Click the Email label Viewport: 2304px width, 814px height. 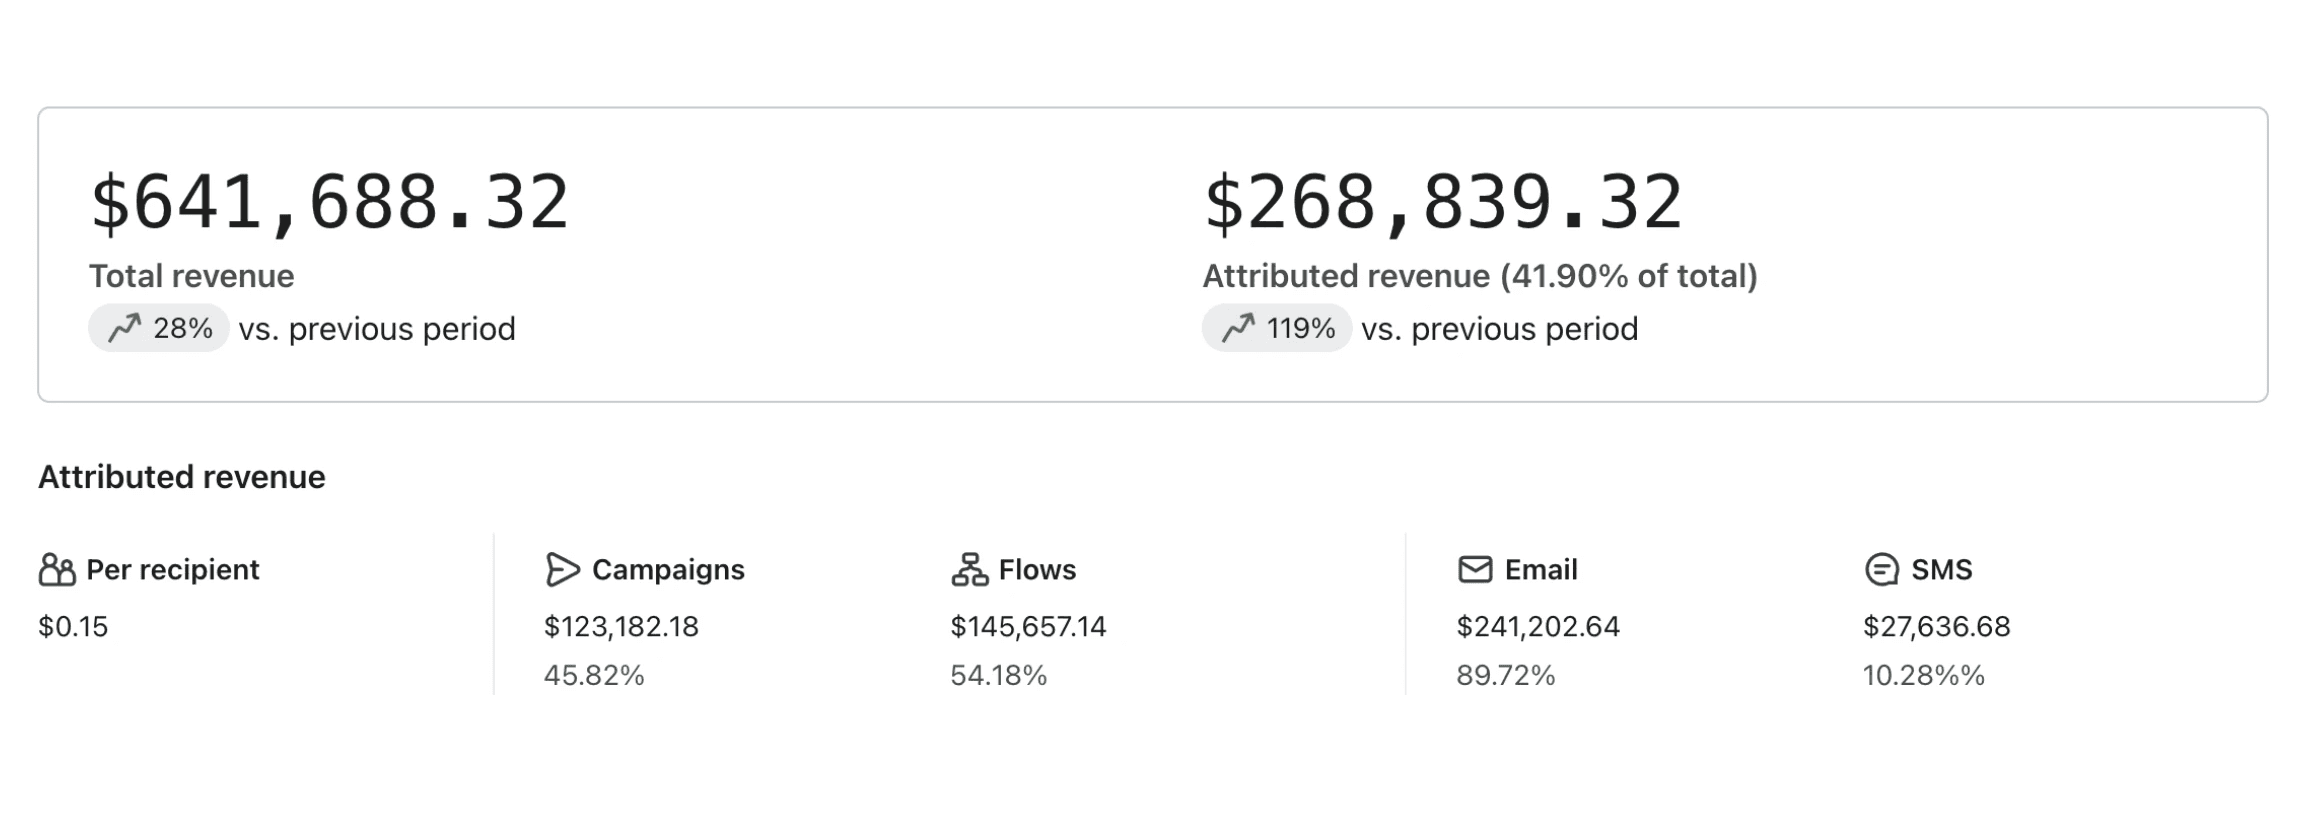coord(1541,570)
